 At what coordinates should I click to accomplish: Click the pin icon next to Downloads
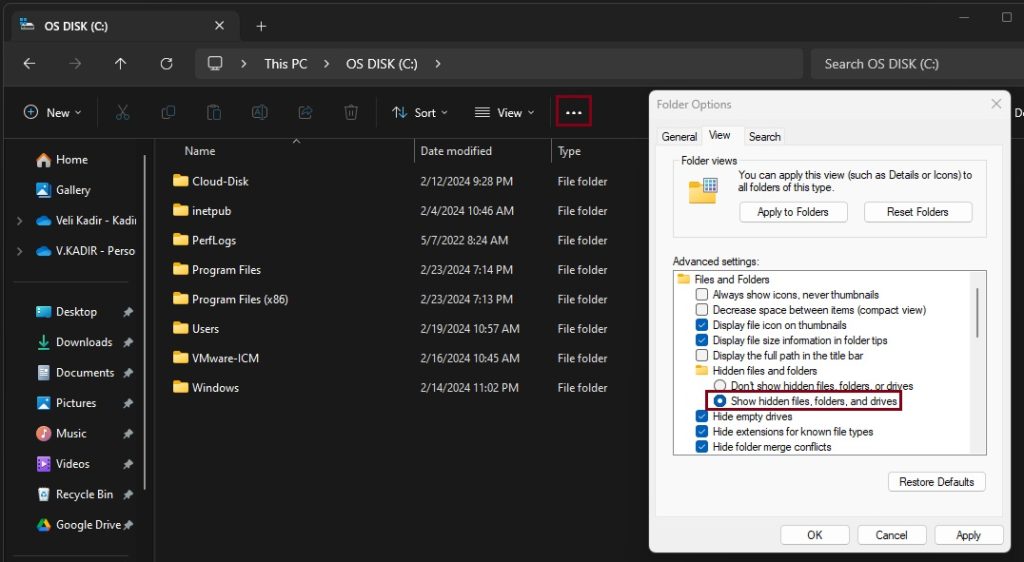(128, 342)
